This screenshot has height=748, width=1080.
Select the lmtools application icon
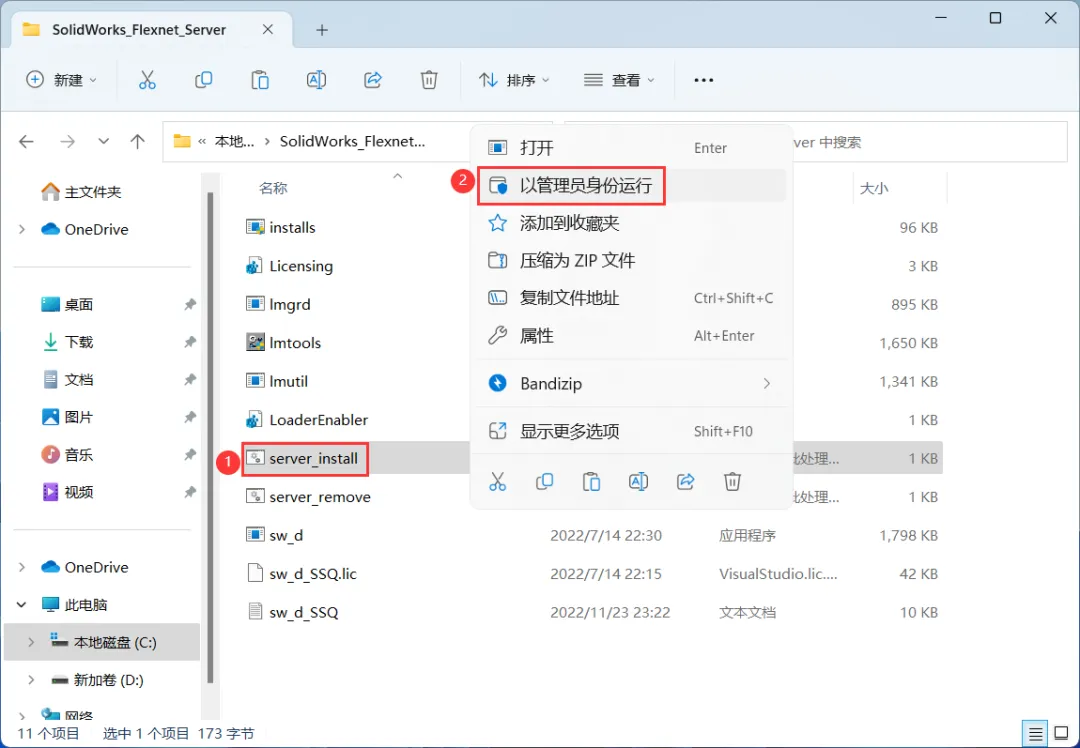256,342
